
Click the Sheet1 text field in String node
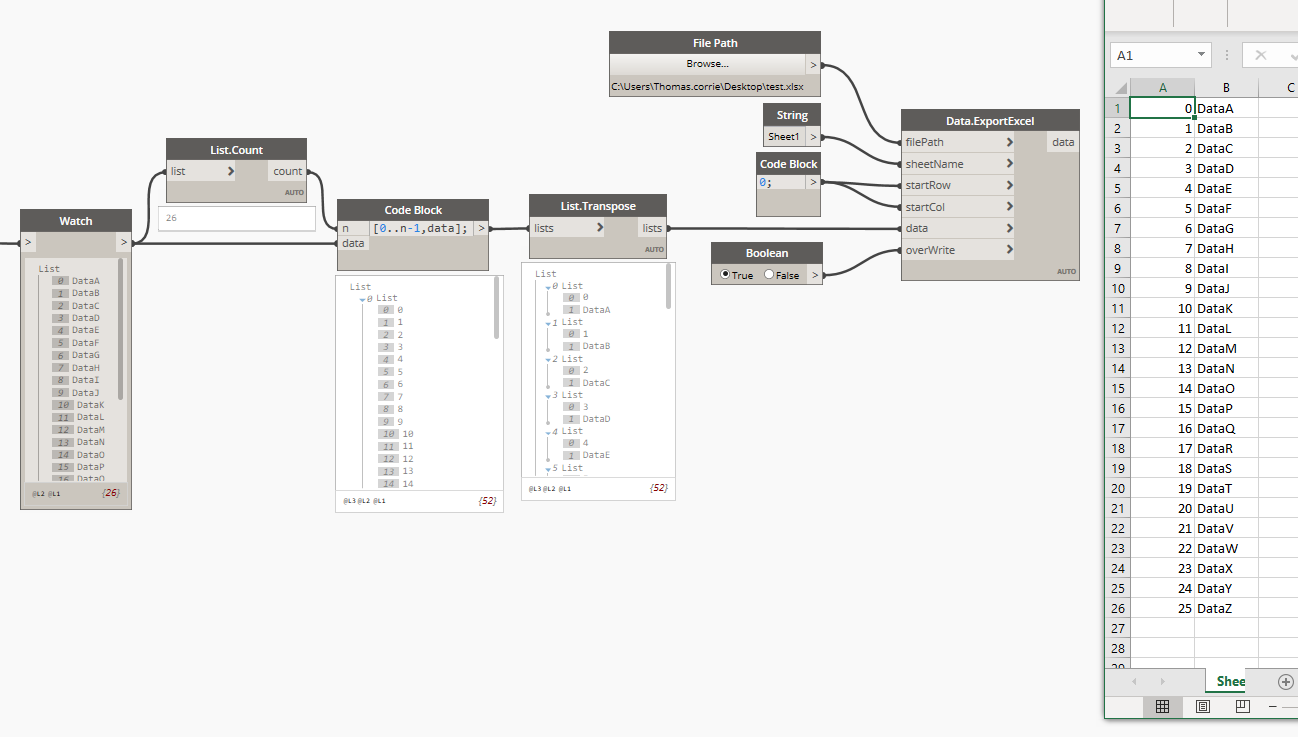pos(785,137)
